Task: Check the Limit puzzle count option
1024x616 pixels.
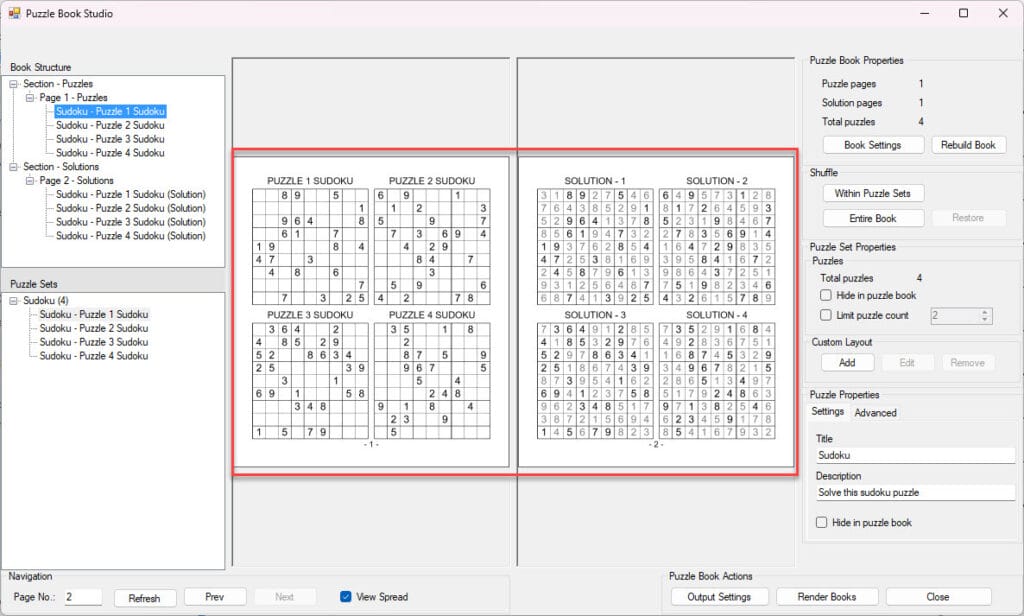Action: 826,315
